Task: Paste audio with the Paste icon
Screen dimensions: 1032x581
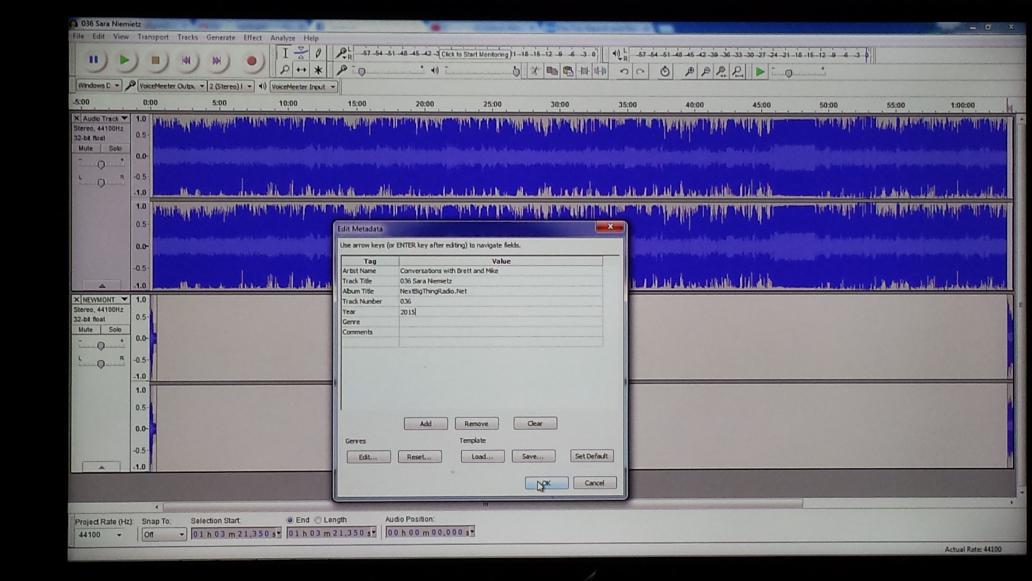Action: (567, 70)
